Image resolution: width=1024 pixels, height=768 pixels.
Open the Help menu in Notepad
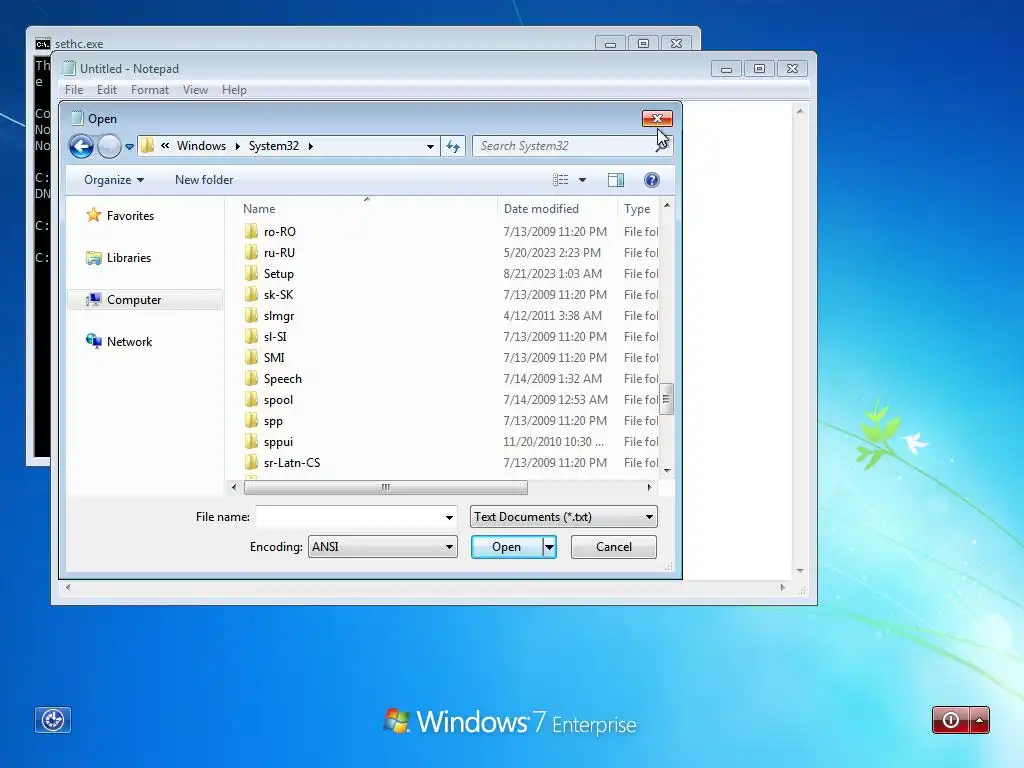pos(234,90)
